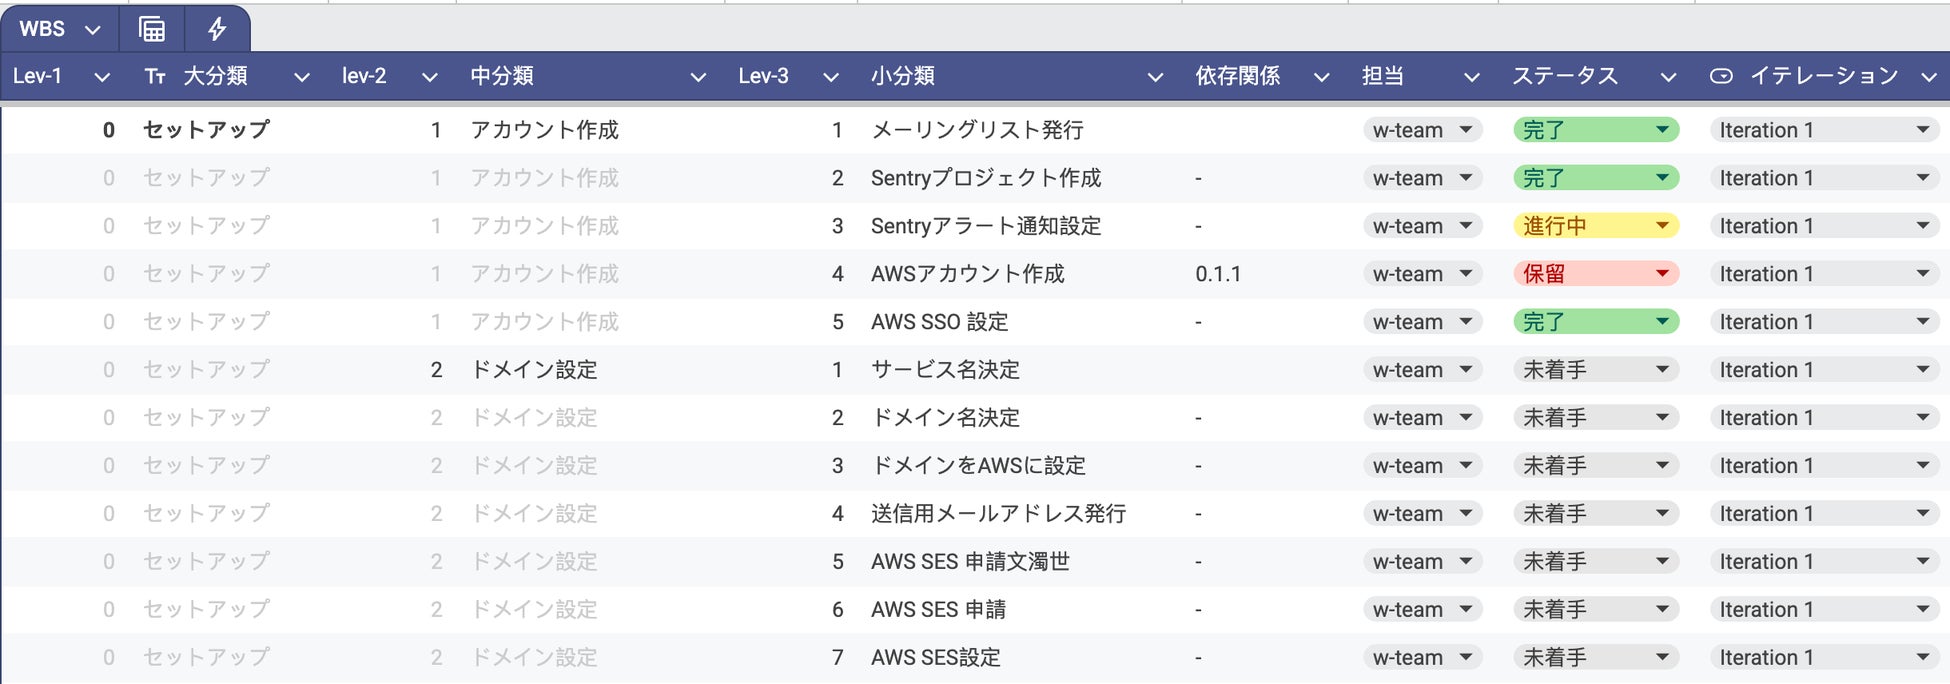Expand the ステータス column header dropdown
The image size is (1950, 684).
(x=1668, y=77)
